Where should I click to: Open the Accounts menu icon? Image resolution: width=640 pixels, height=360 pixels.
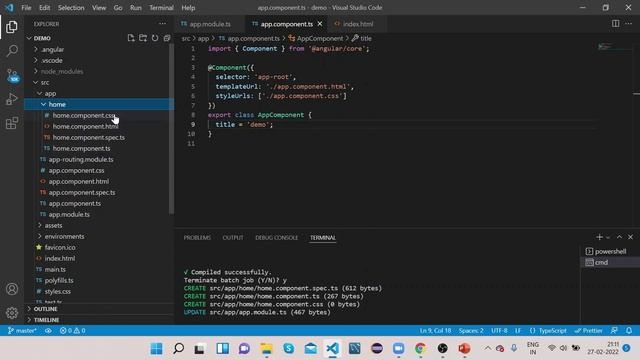[x=12, y=289]
